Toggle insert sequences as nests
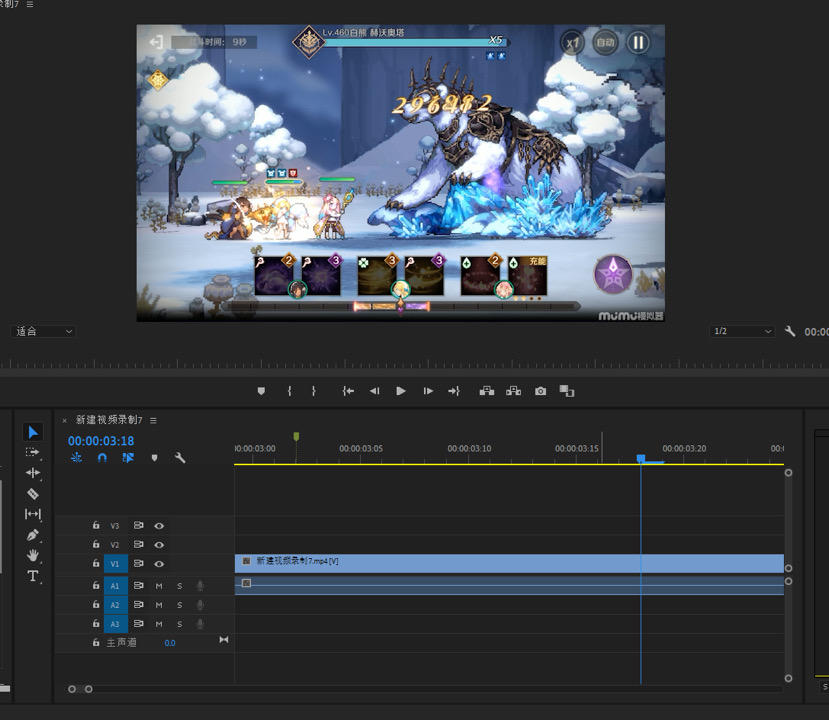 click(x=76, y=458)
